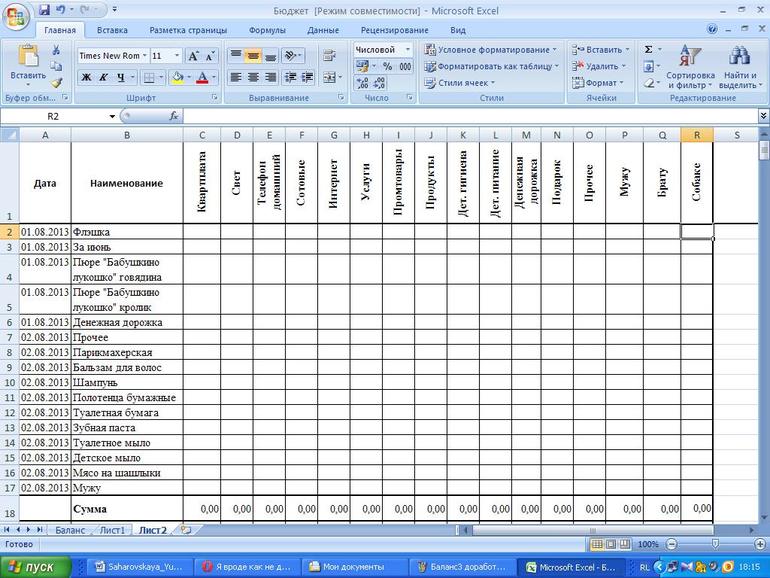Open Find and Select (Найти и выделить)
The image size is (770, 578).
pyautogui.click(x=739, y=66)
